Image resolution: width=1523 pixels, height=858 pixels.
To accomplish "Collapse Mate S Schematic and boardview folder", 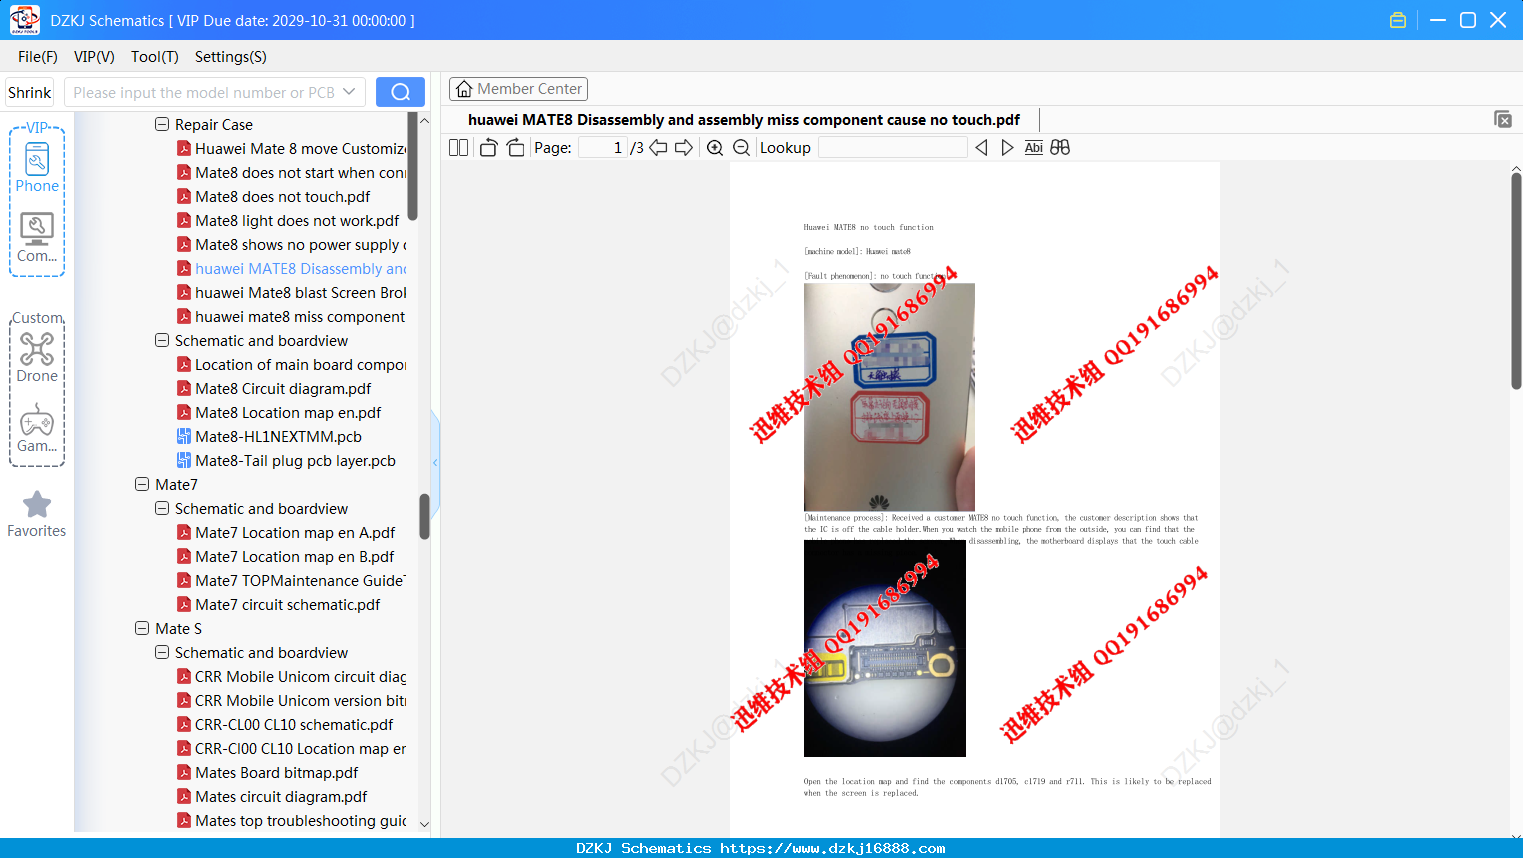I will tap(162, 653).
